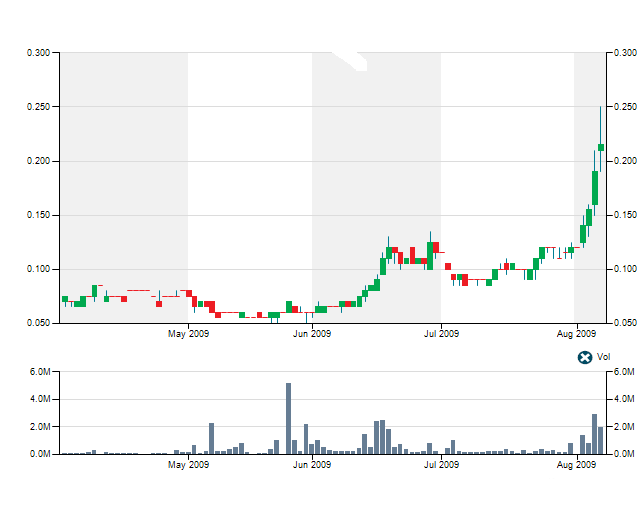This screenshot has width=640, height=514.
Task: Click the May 2009 label under the price chart
Action: click(x=188, y=334)
